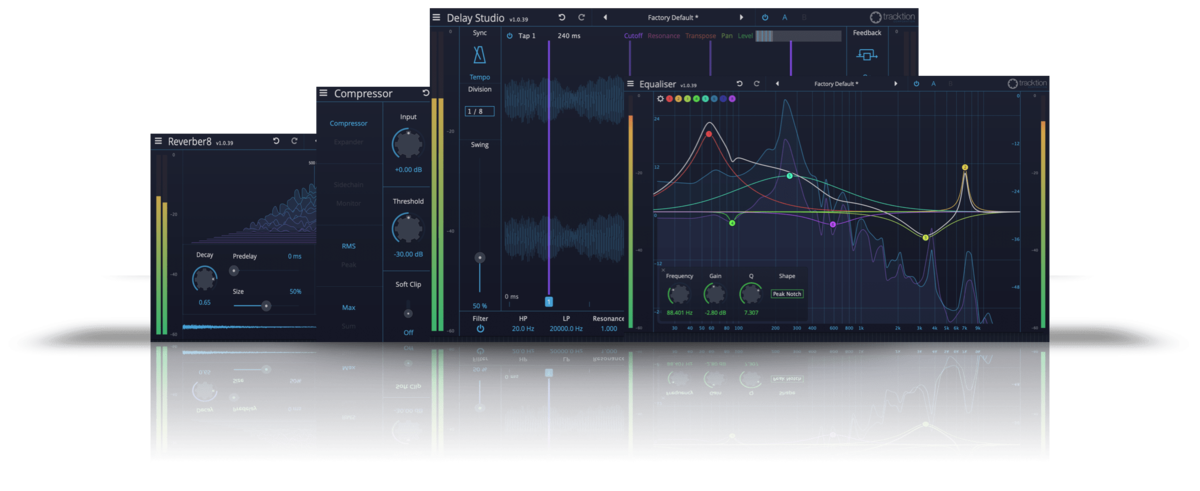Open the Compressor hamburger menu
1200x491 pixels.
(323, 93)
